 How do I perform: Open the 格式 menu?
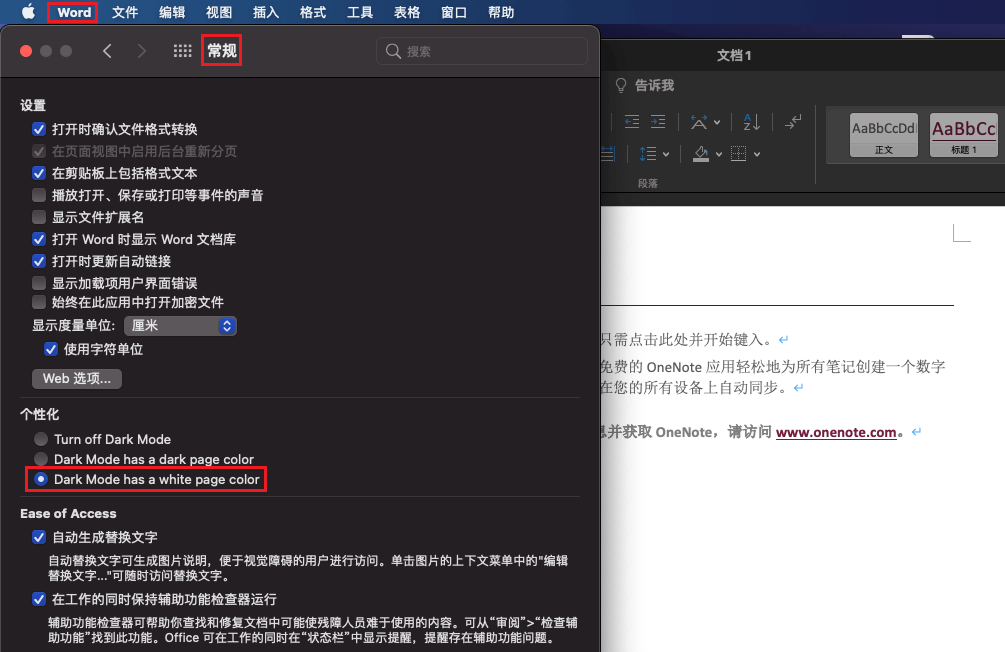point(313,12)
